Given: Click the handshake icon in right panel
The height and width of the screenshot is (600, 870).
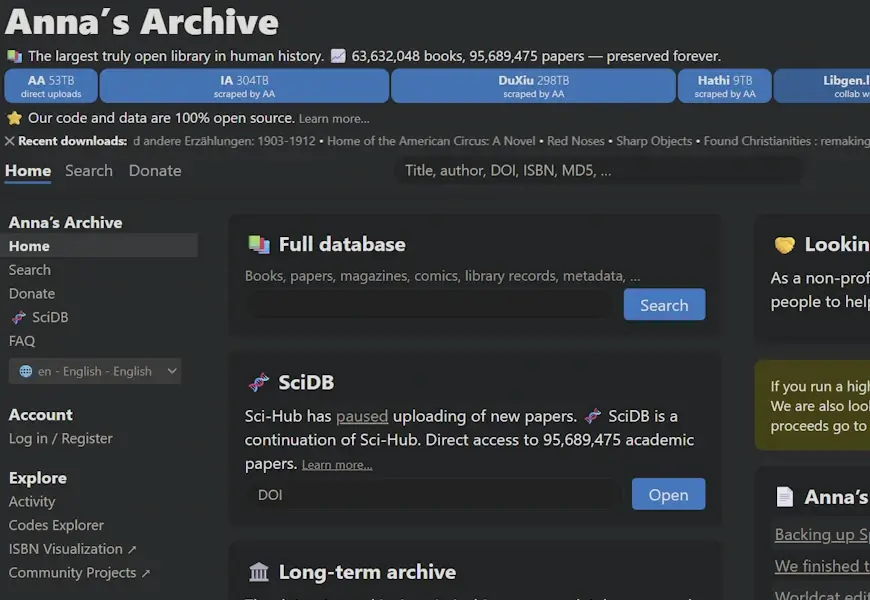Looking at the screenshot, I should coord(785,245).
